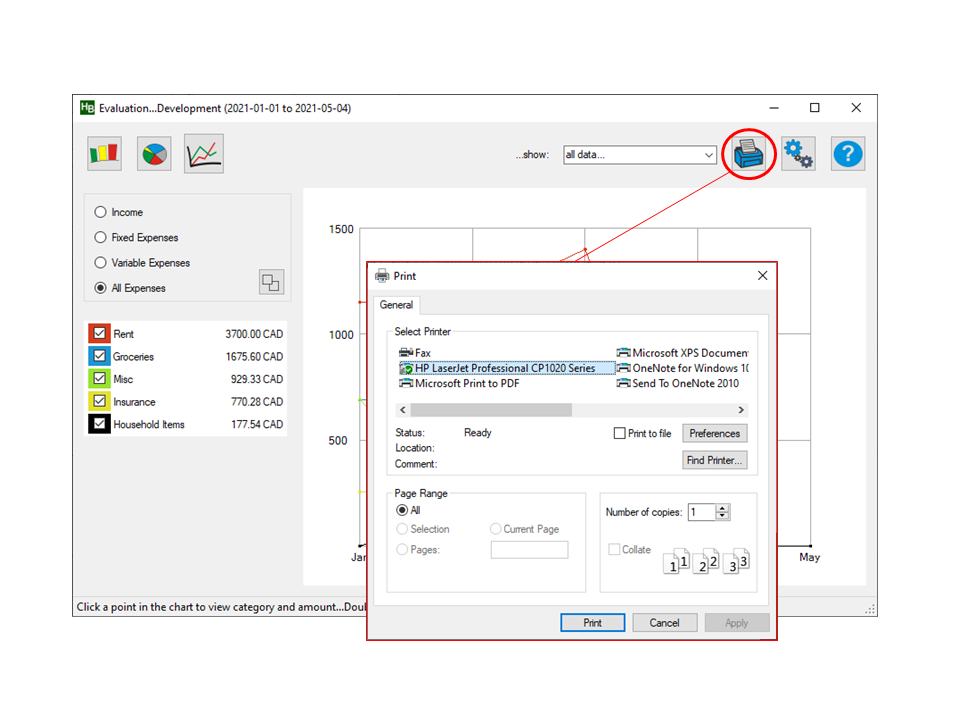Select the Fixed Expenses radio button
This screenshot has height=720, width=960.
pyautogui.click(x=100, y=237)
